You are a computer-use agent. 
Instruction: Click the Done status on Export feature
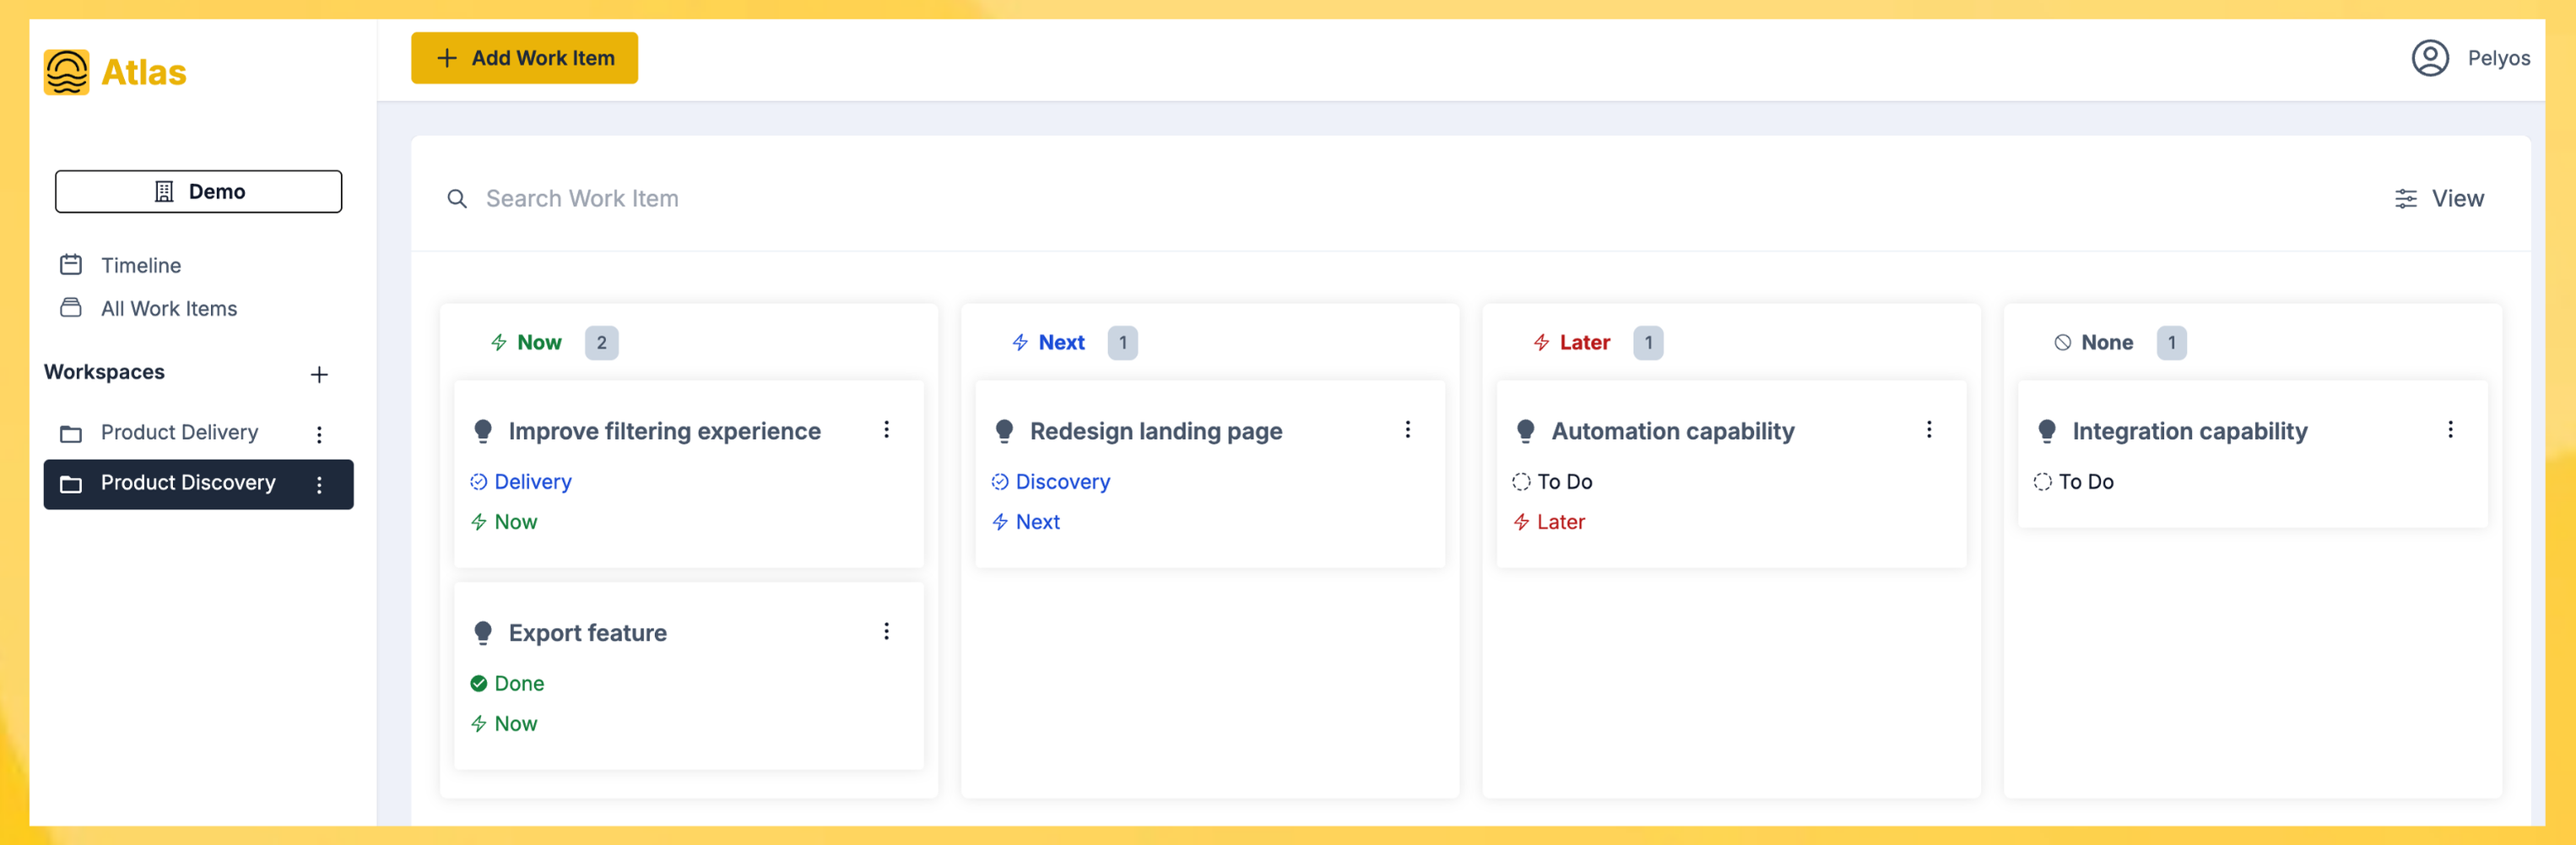coord(518,683)
